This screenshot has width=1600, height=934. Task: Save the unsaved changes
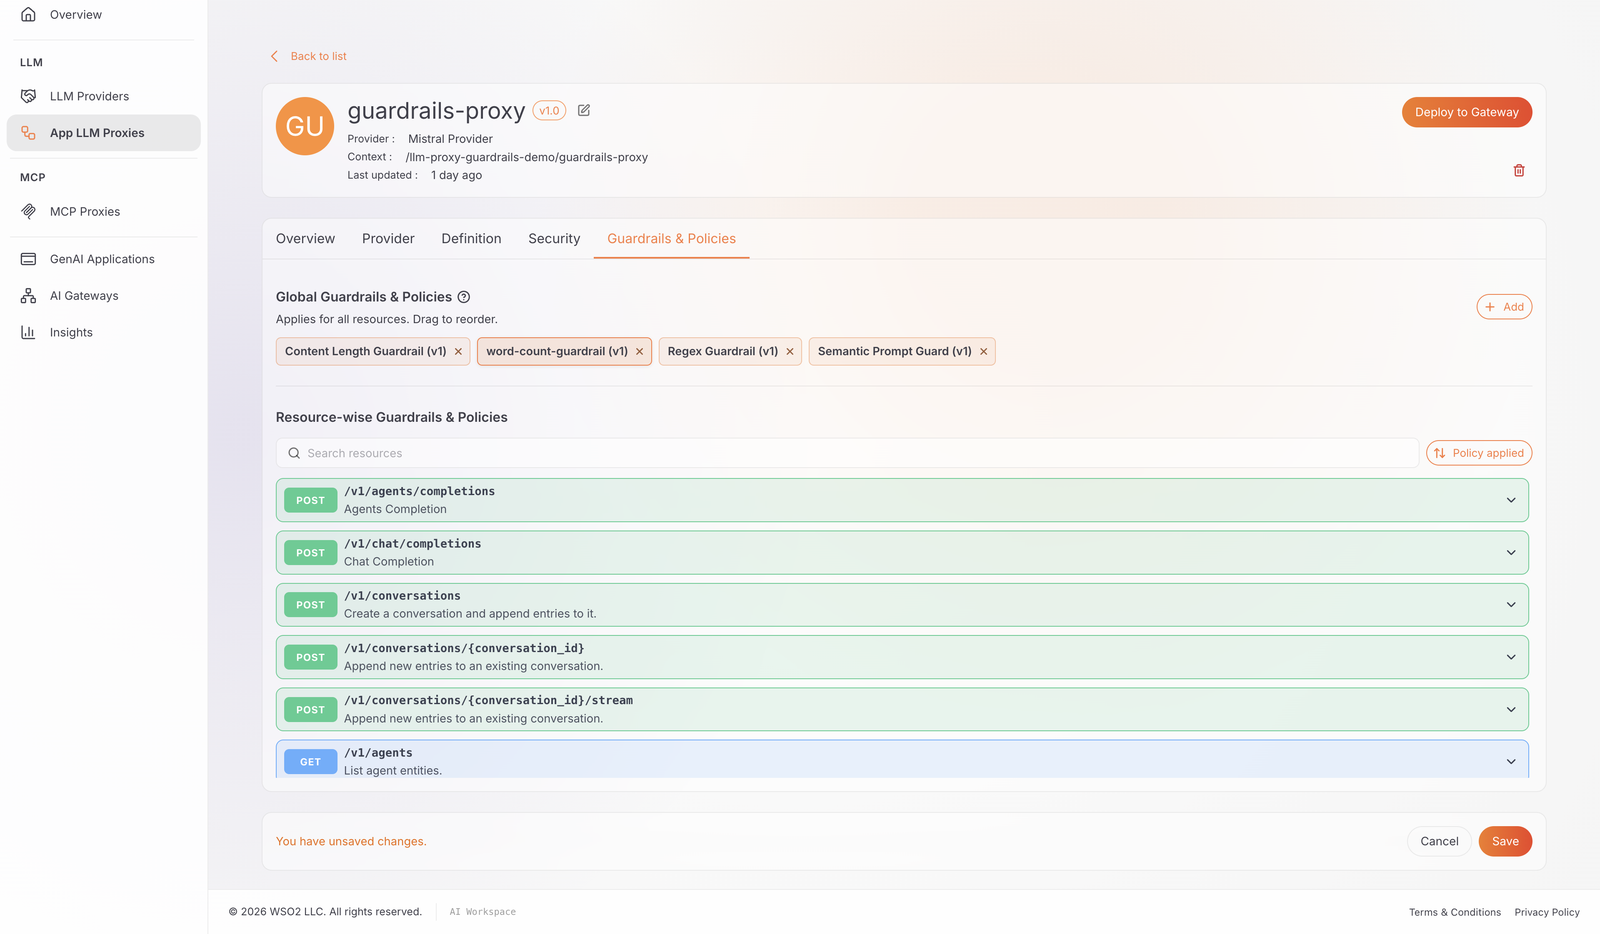(1505, 842)
